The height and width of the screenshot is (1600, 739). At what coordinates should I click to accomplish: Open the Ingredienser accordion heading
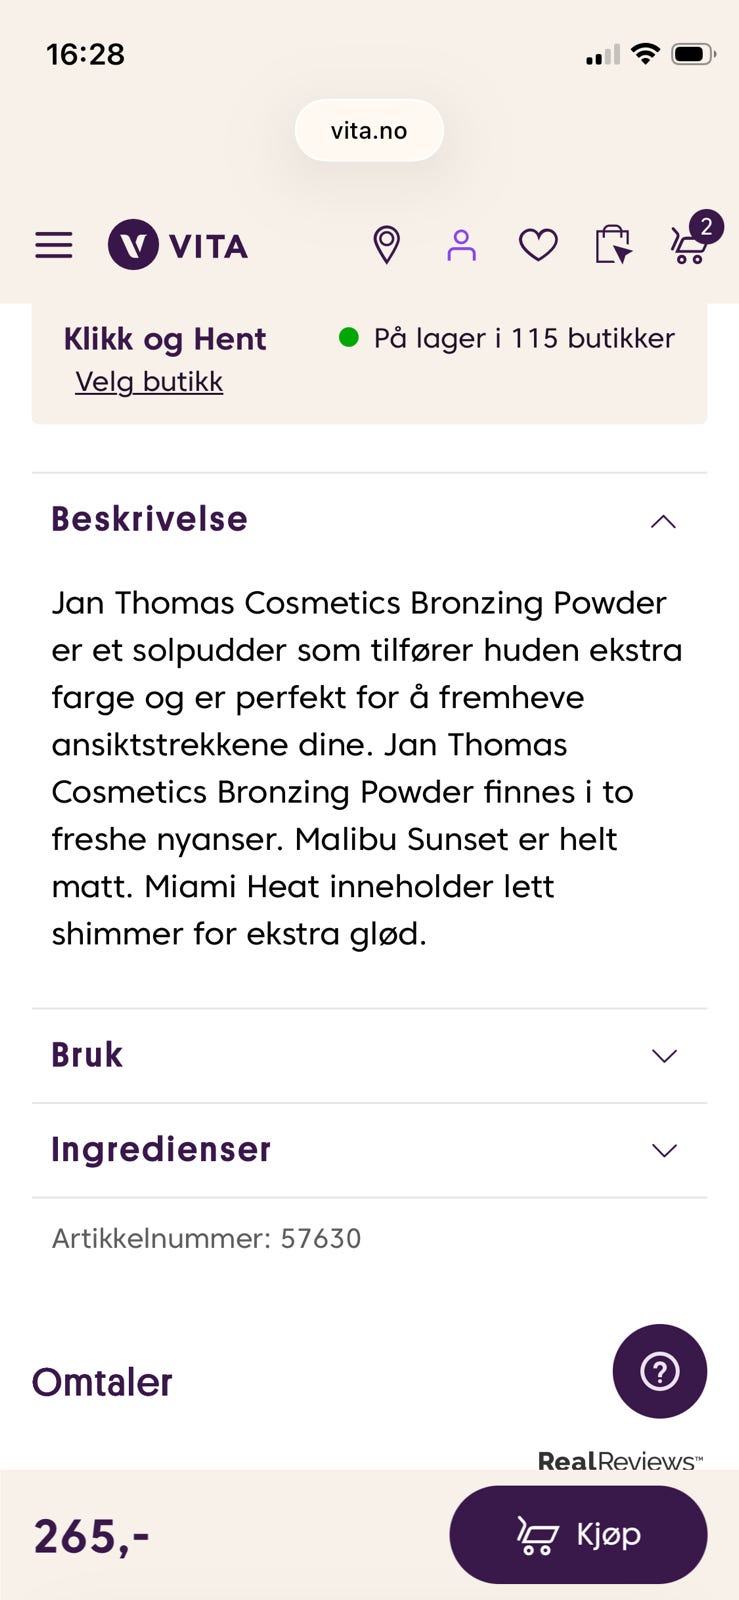tap(161, 1150)
